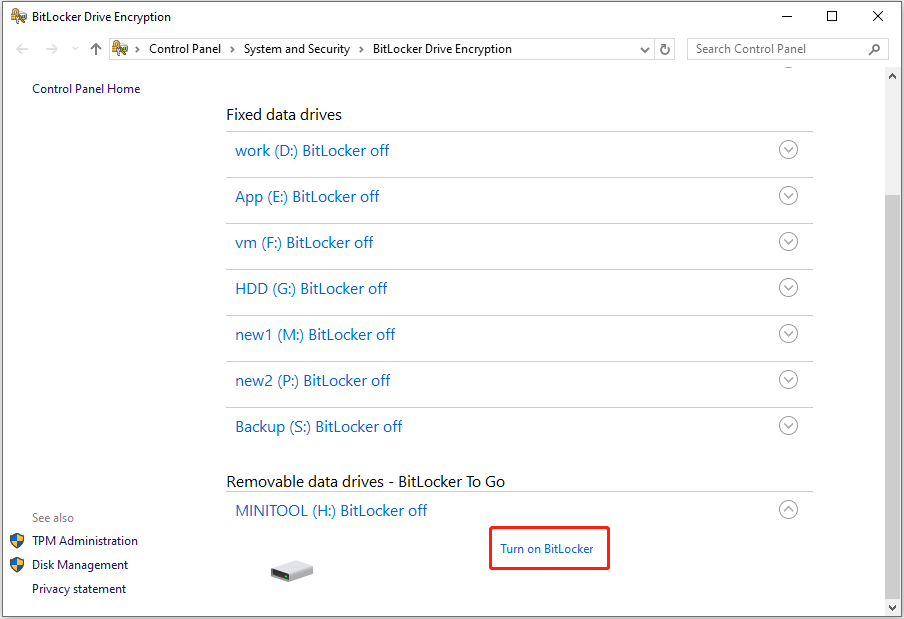904x619 pixels.
Task: Click the Turn on BitLocker link
Action: tap(547, 549)
